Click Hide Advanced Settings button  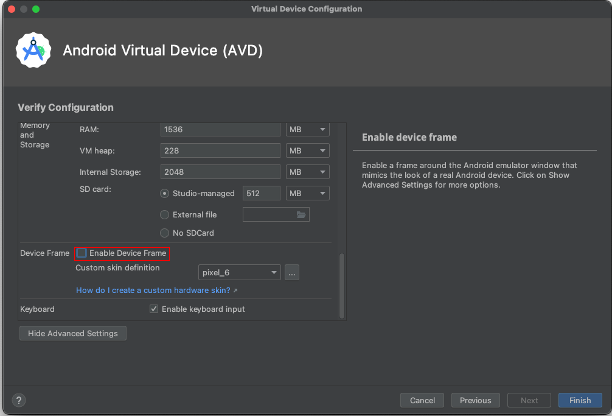pos(73,333)
